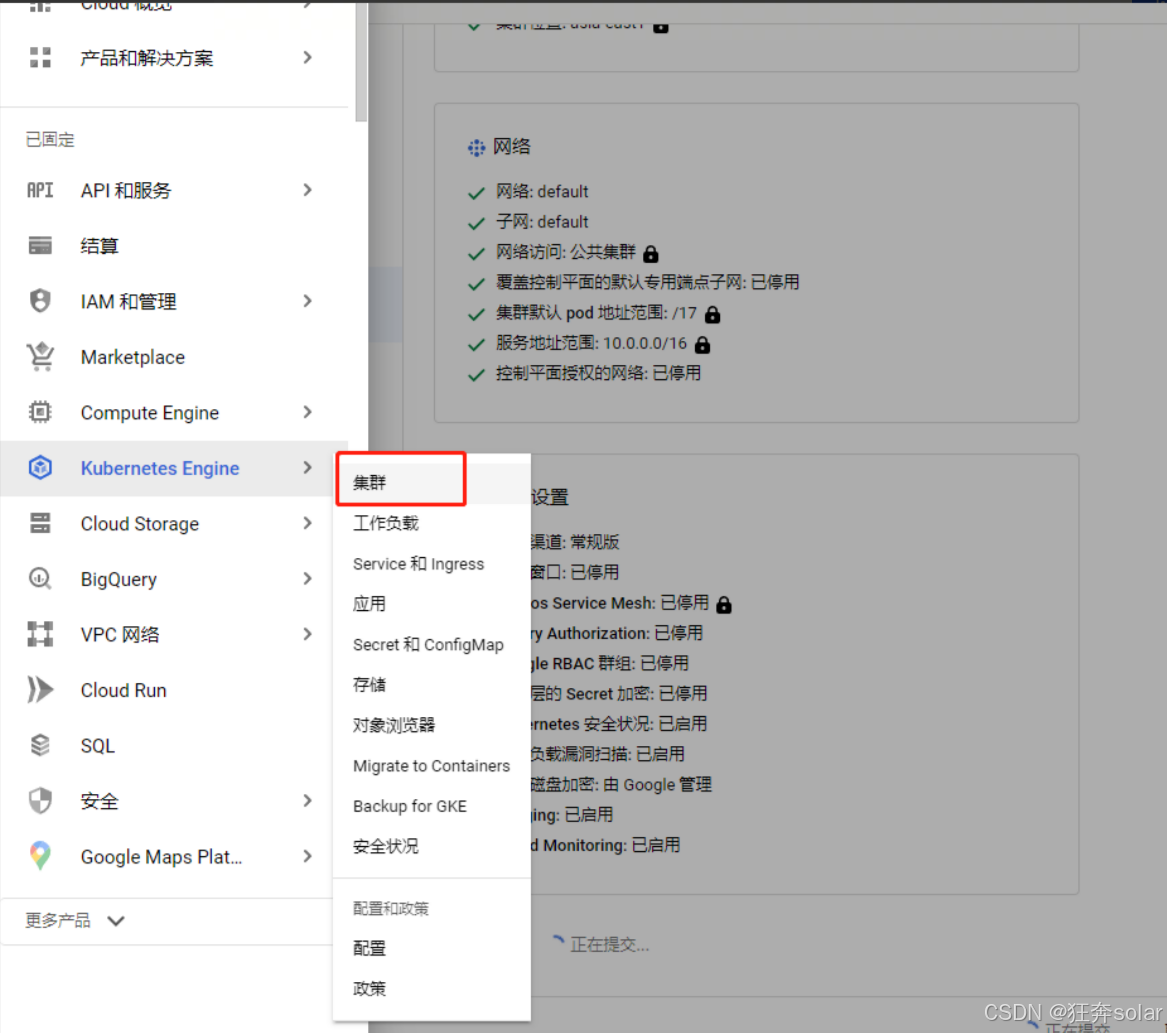The image size is (1167, 1033).
Task: Expand the BigQuery submenu arrow
Action: (308, 579)
